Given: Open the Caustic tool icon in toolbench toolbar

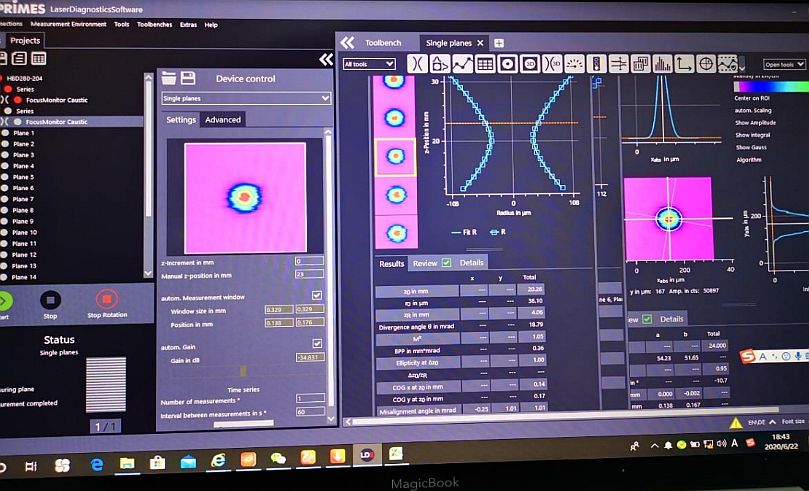Looking at the screenshot, I should [x=417, y=63].
